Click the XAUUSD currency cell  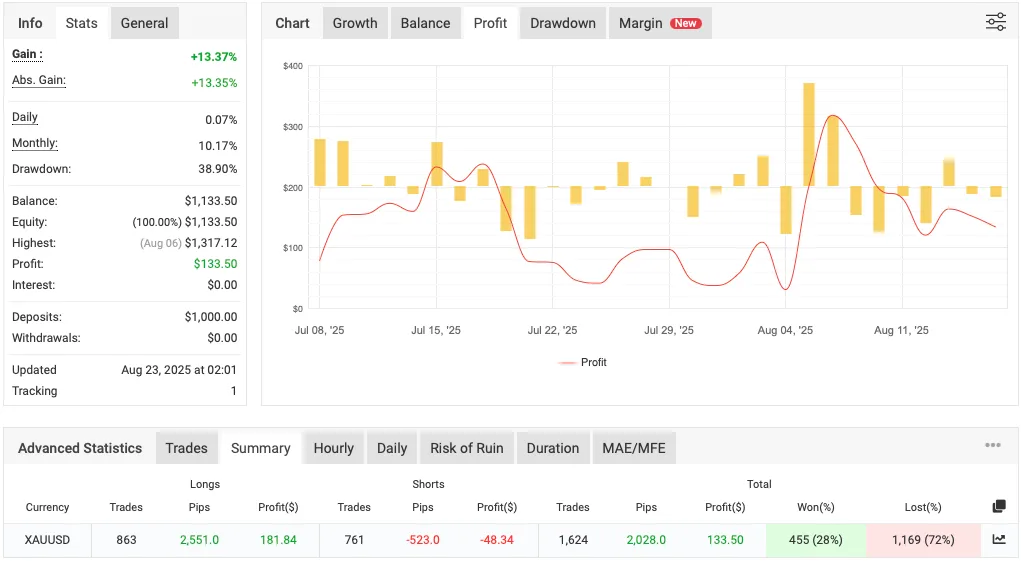(47, 540)
